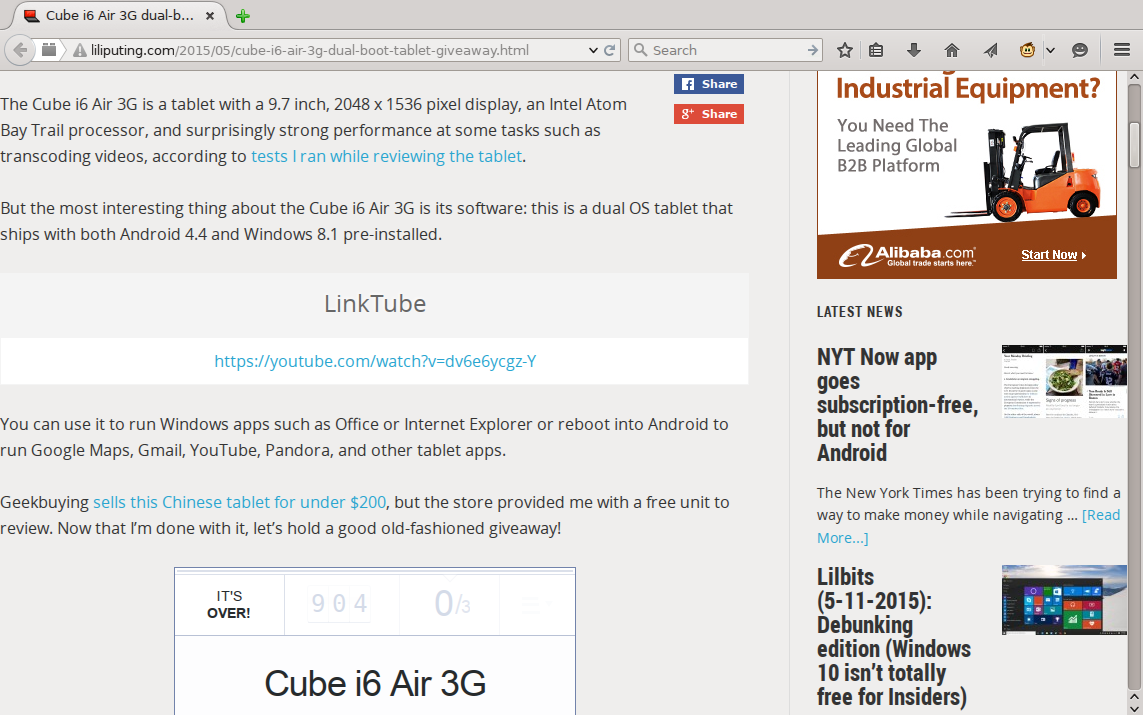The width and height of the screenshot is (1143, 715).
Task: Reload the page with the refresh icon
Action: click(610, 50)
